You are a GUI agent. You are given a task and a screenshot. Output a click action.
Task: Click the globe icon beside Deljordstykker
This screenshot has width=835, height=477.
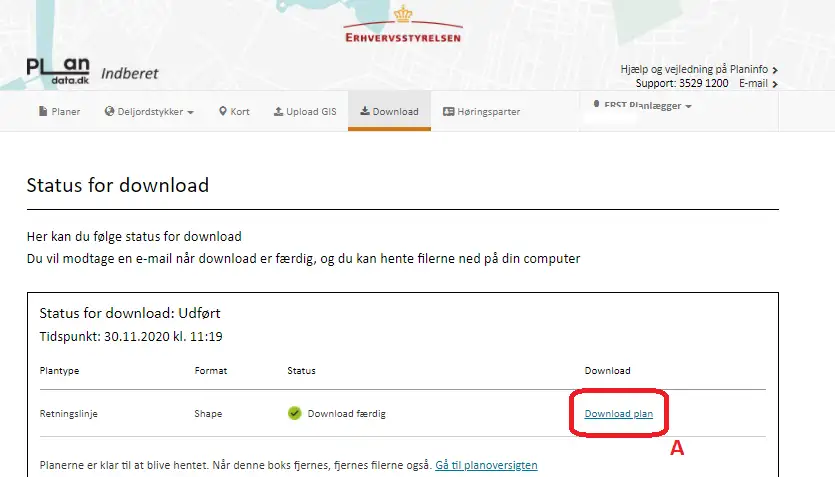[109, 112]
